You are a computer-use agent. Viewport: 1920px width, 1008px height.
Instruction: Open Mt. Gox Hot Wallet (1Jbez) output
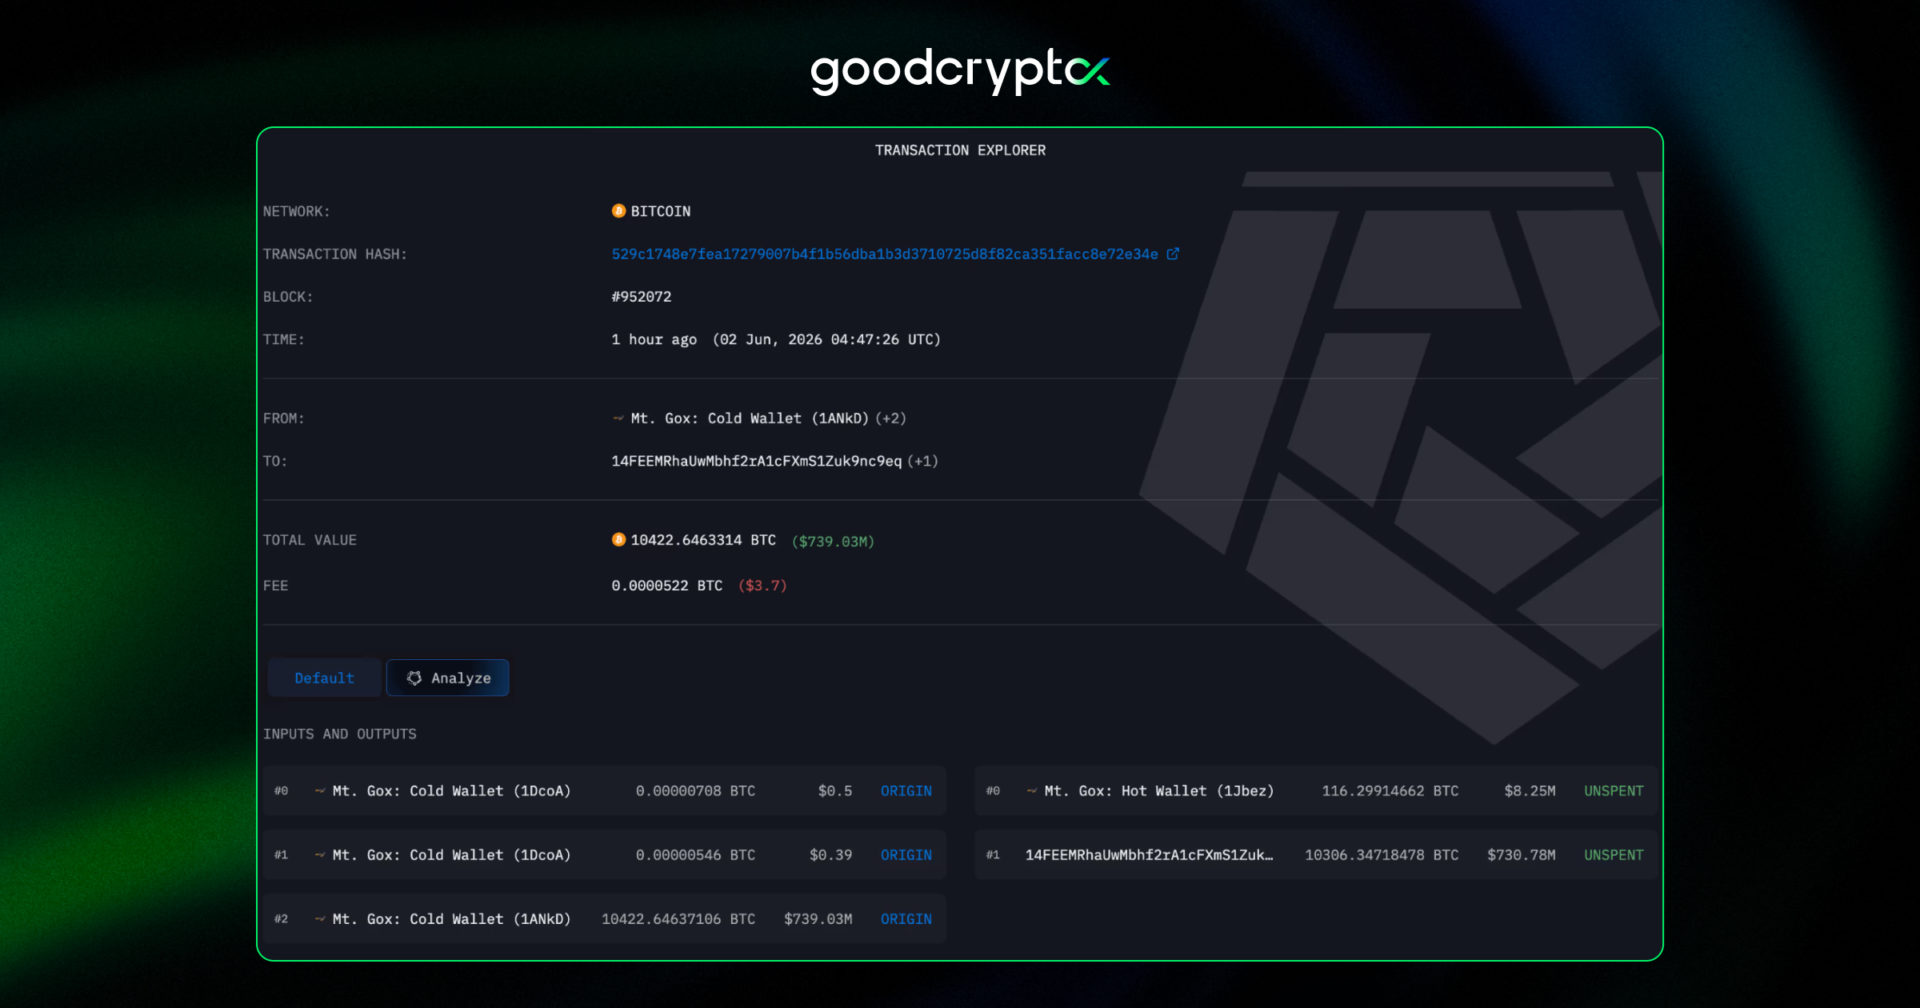click(x=1159, y=791)
